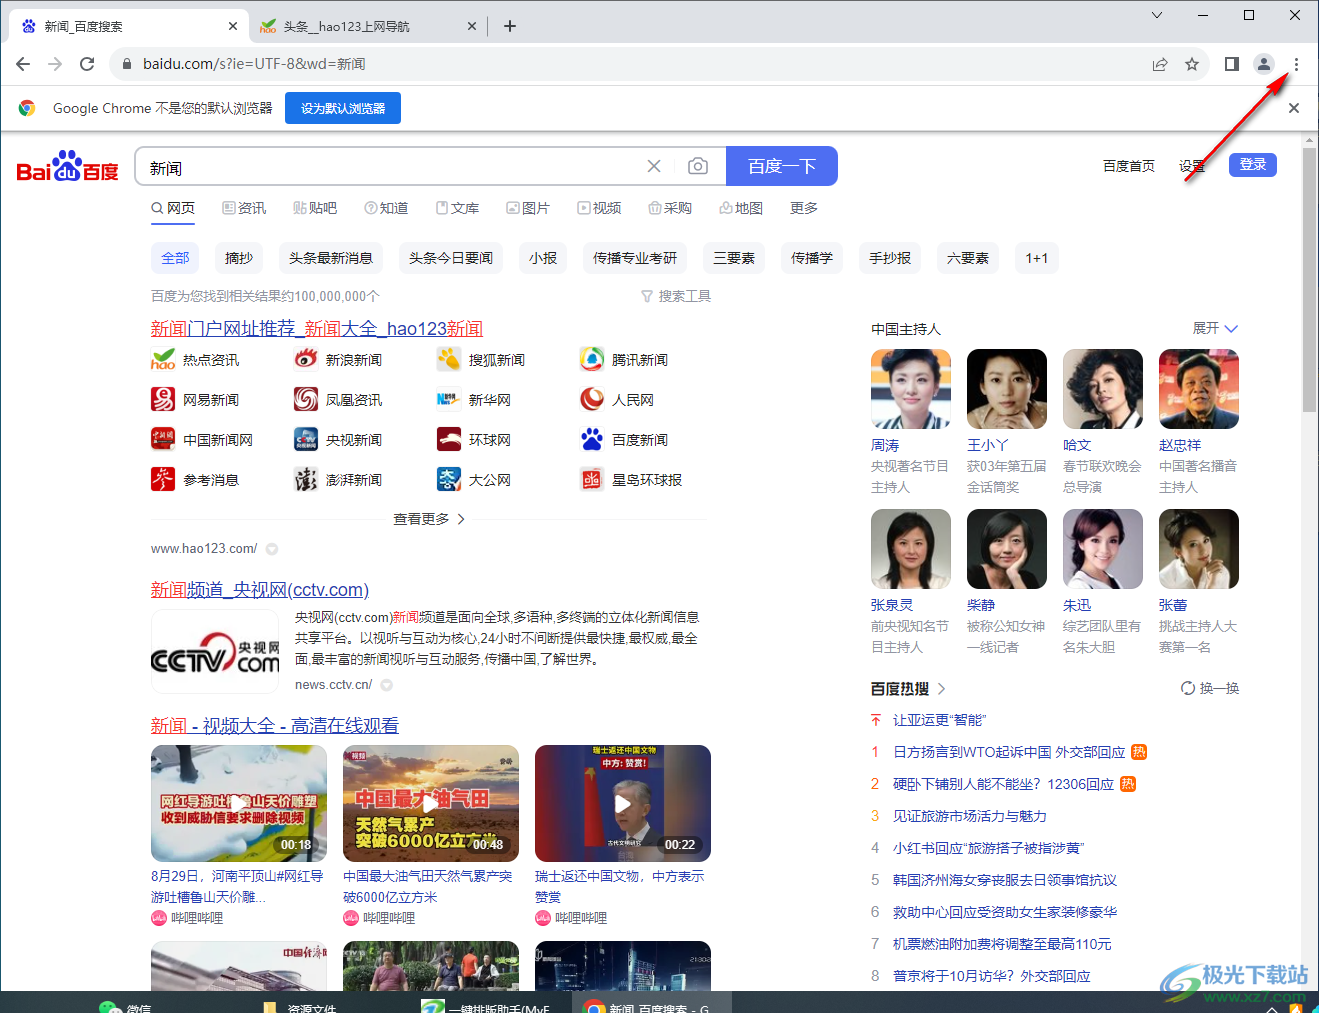The image size is (1319, 1013).
Task: Open the Chrome profile avatar
Action: [x=1264, y=64]
